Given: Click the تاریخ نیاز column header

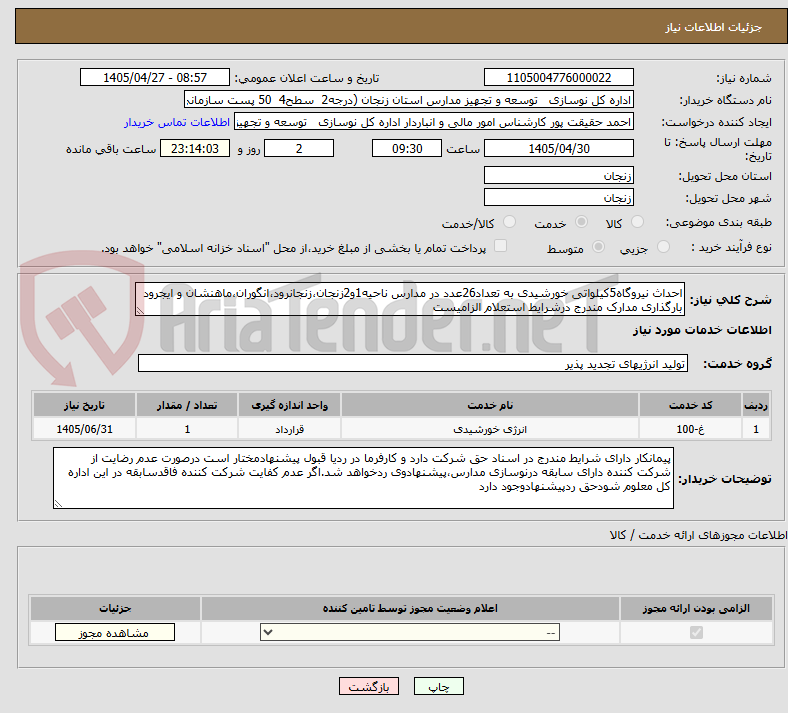Looking at the screenshot, I should tap(84, 405).
